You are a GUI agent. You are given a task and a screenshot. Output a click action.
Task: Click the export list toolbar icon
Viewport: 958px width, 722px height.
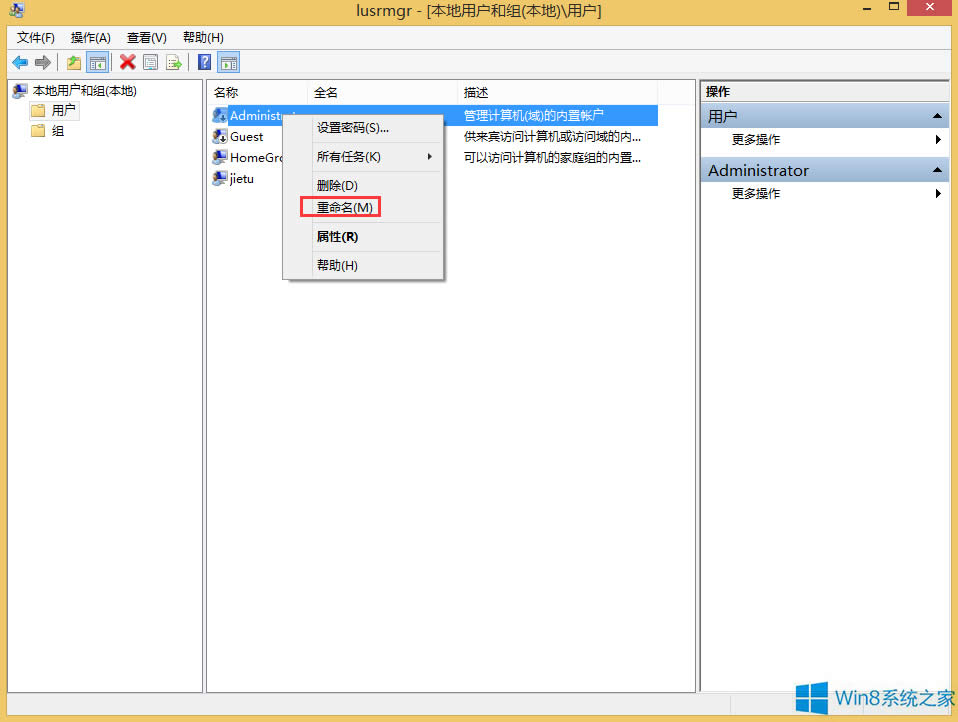coord(174,62)
